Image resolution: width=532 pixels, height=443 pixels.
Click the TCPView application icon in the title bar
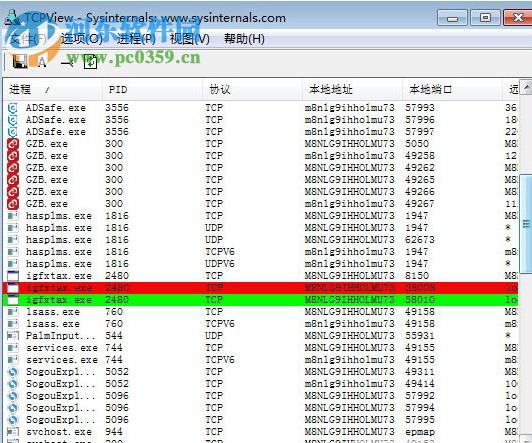point(13,18)
